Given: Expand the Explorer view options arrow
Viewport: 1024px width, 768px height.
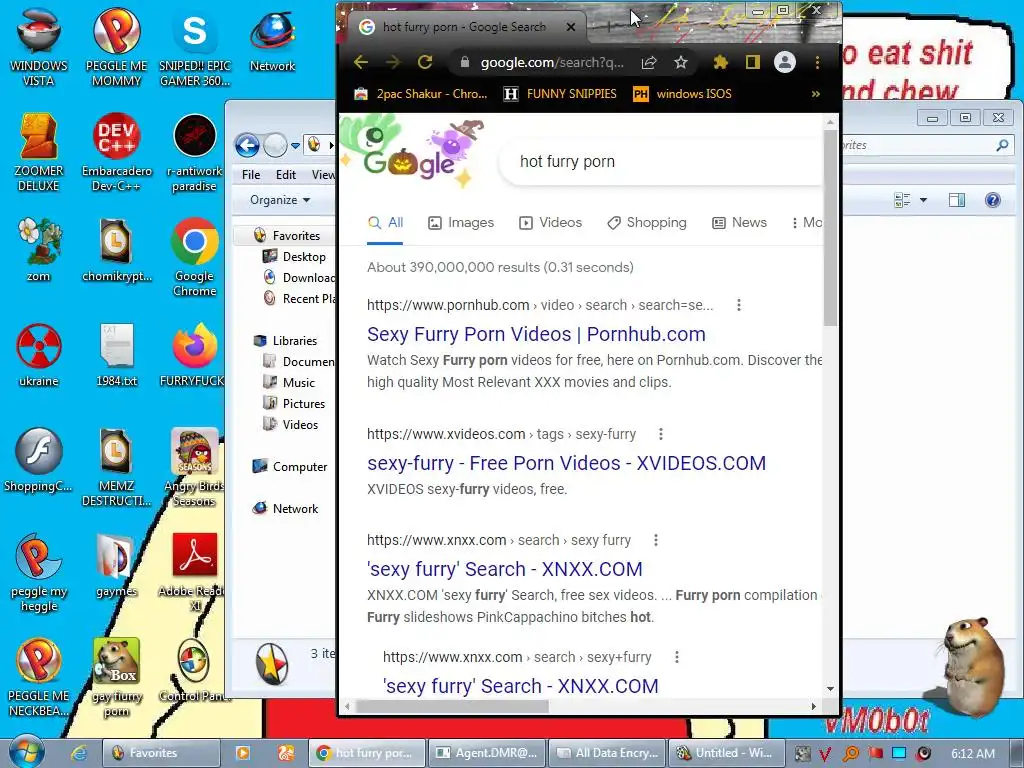Looking at the screenshot, I should 923,200.
